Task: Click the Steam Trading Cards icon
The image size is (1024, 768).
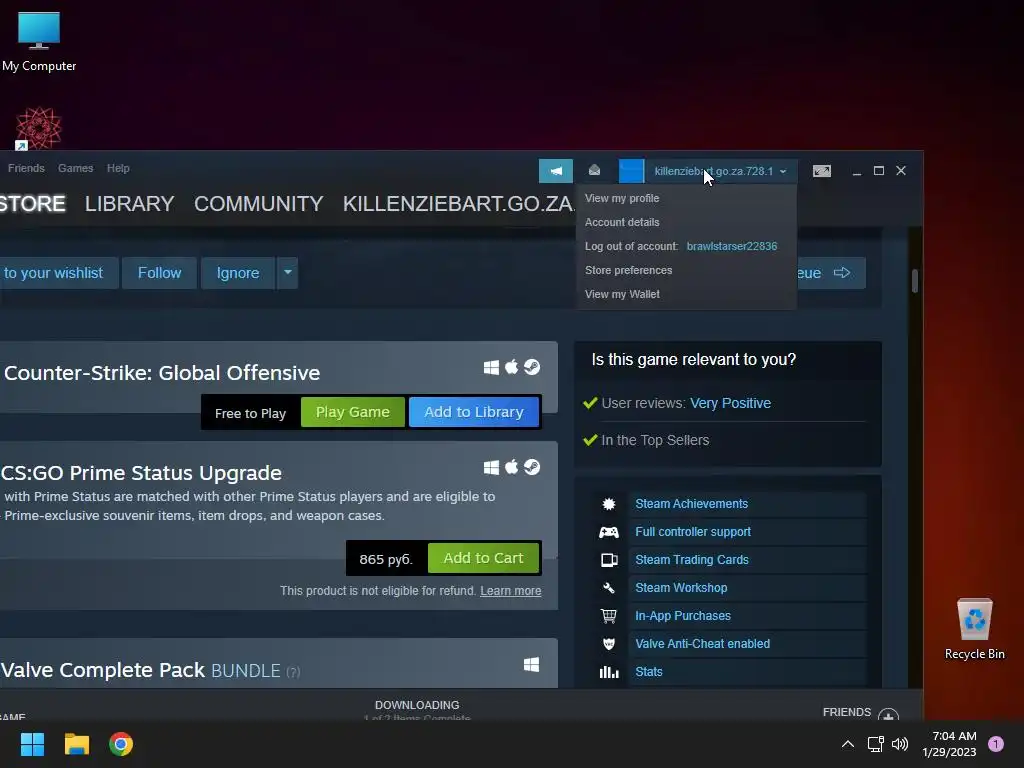Action: [609, 560]
